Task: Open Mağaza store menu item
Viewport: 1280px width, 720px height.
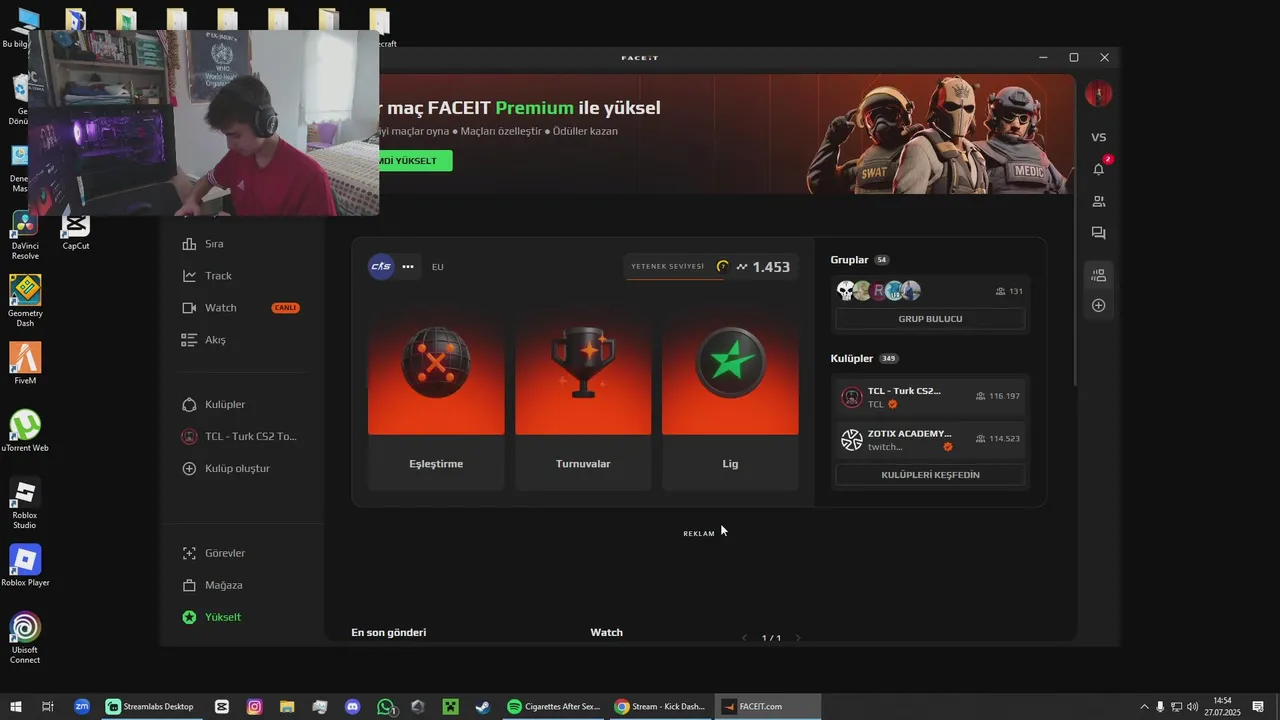Action: 224,585
